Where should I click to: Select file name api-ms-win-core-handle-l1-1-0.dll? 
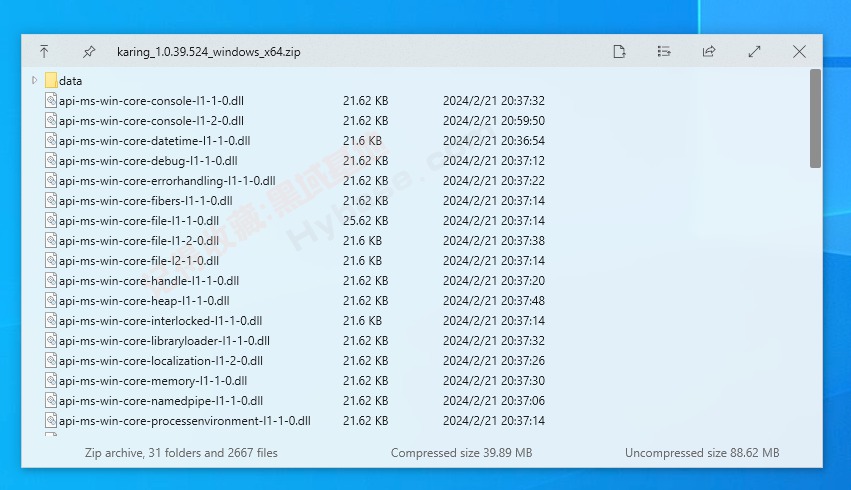click(x=149, y=281)
